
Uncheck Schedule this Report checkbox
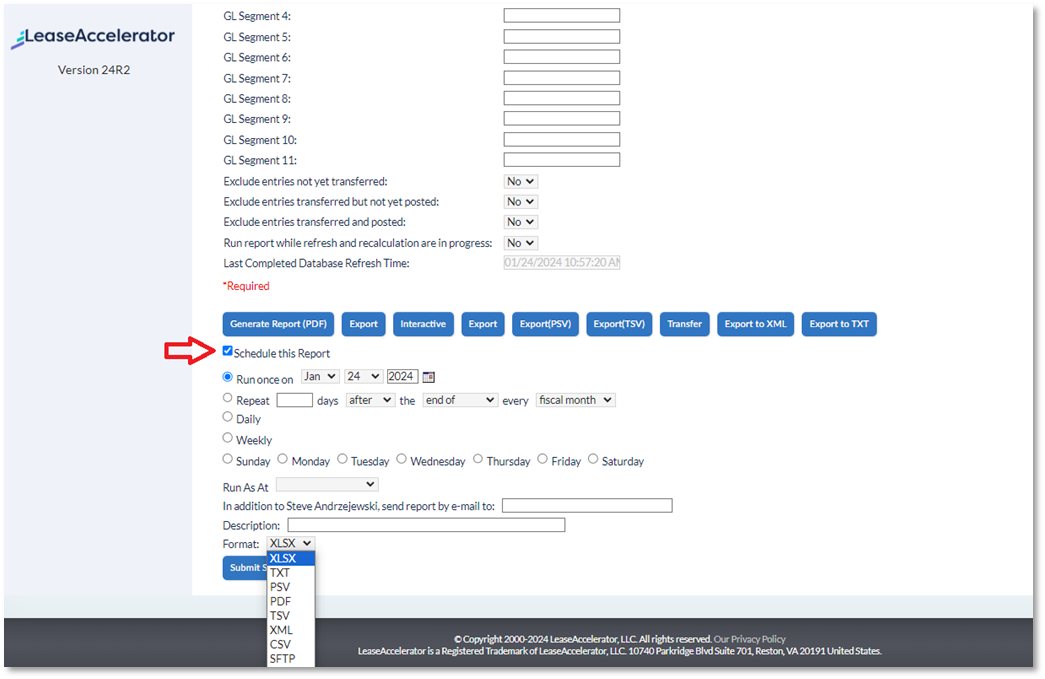point(227,351)
